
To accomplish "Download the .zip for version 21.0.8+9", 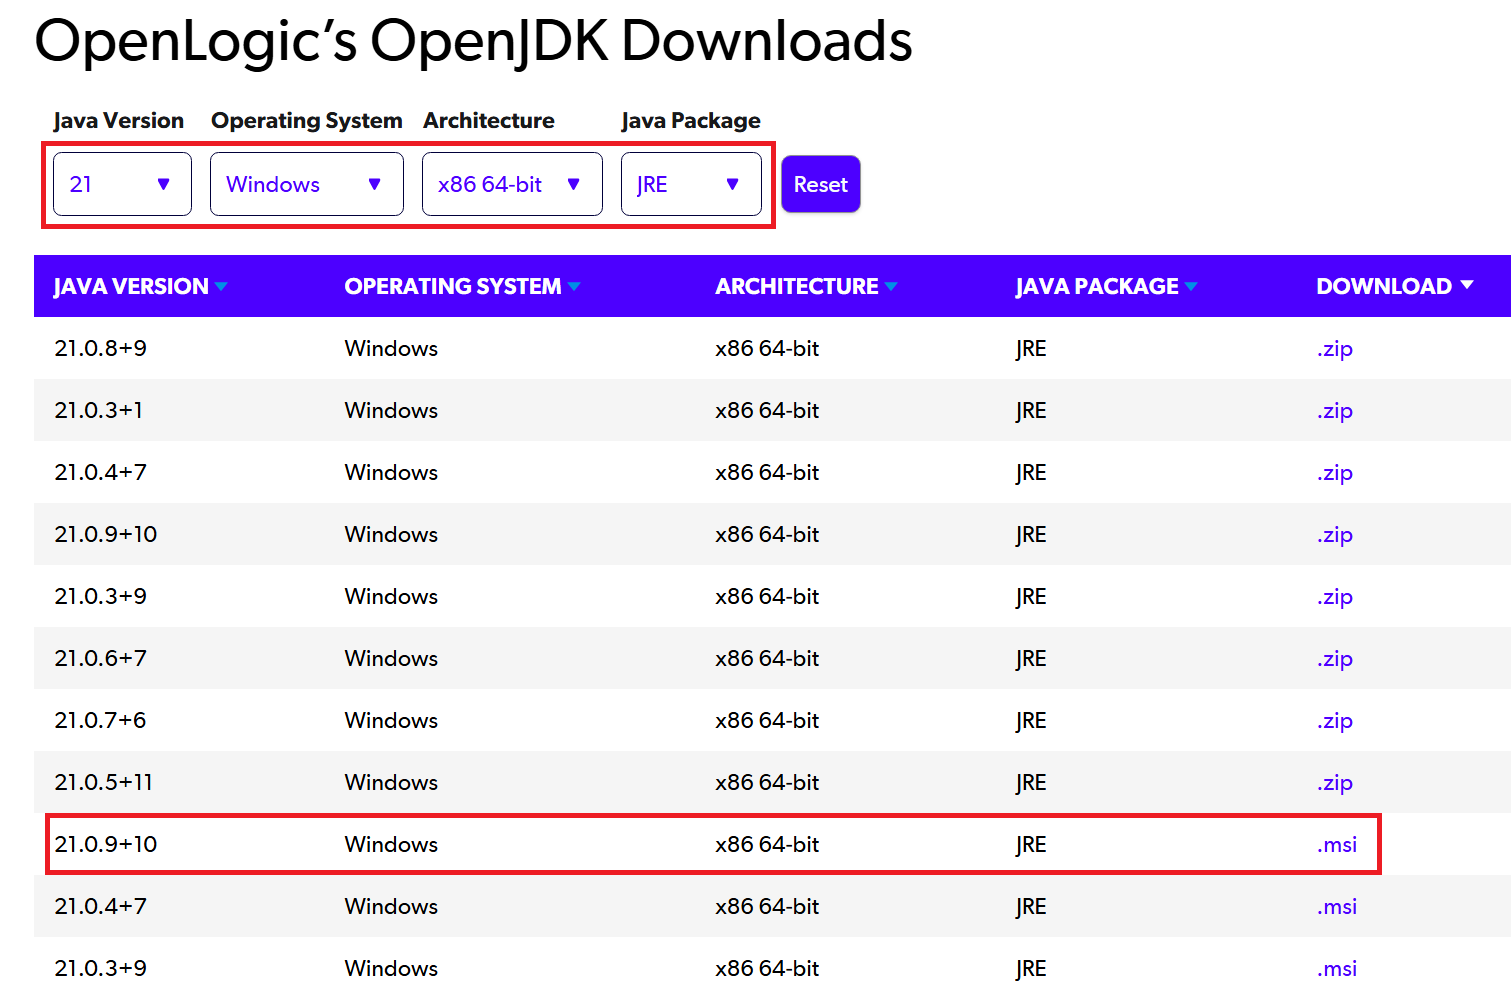I will (1334, 349).
